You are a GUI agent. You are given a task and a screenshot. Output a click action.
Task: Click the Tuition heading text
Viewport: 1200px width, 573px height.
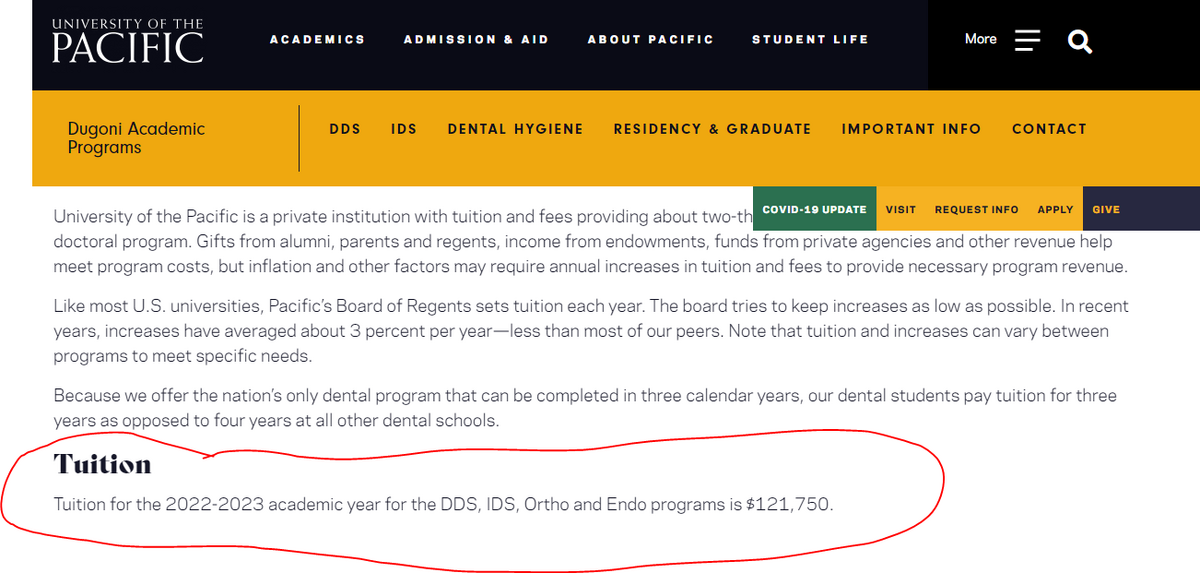pyautogui.click(x=102, y=464)
